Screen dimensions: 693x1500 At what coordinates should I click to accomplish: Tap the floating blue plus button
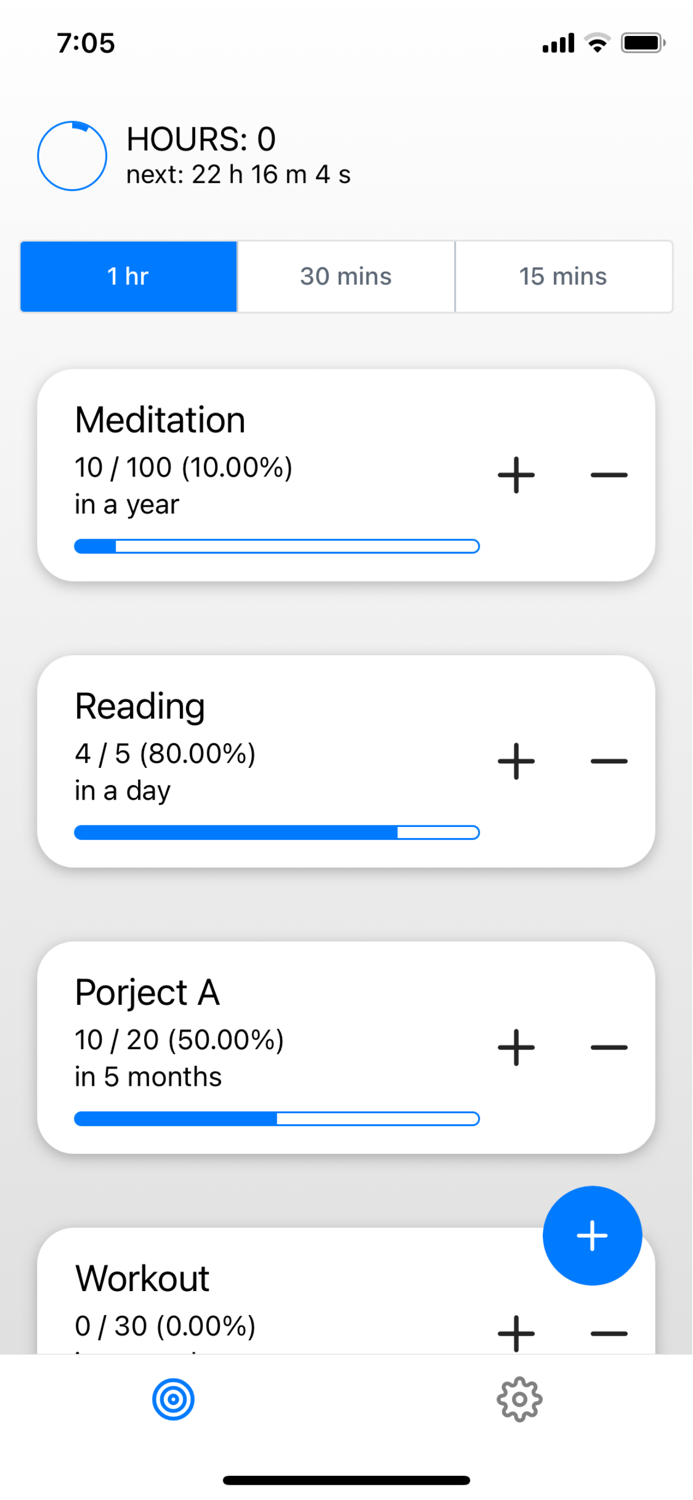pyautogui.click(x=592, y=1235)
